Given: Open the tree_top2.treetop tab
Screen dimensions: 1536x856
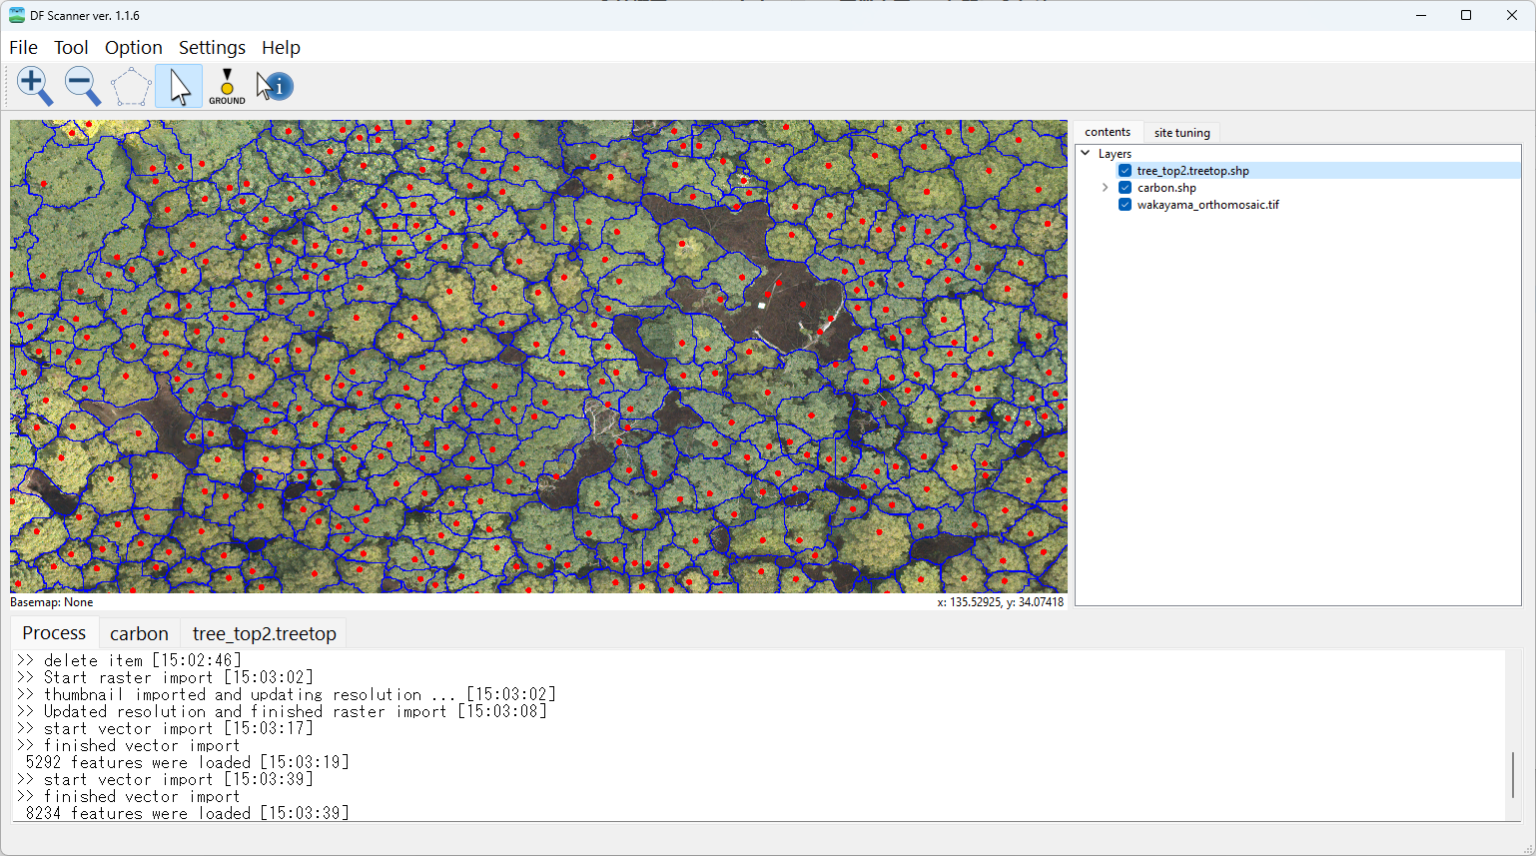Looking at the screenshot, I should [x=262, y=632].
